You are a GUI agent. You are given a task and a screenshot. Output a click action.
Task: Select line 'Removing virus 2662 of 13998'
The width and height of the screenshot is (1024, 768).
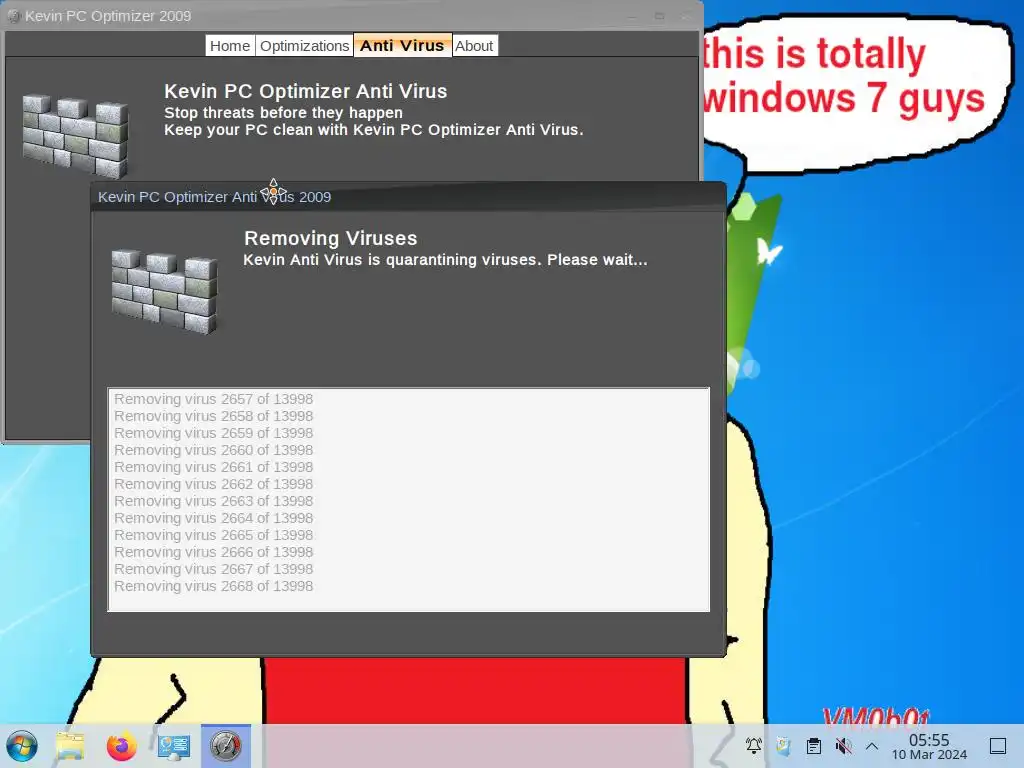click(x=214, y=484)
